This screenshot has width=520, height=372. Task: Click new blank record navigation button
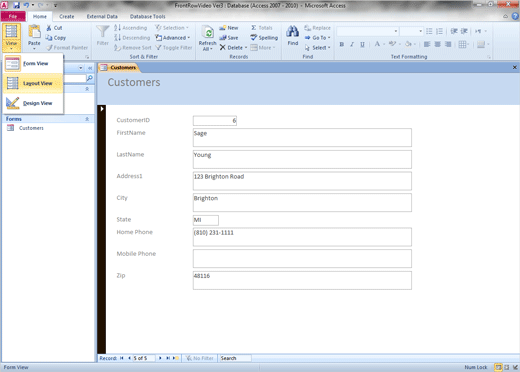(x=176, y=358)
